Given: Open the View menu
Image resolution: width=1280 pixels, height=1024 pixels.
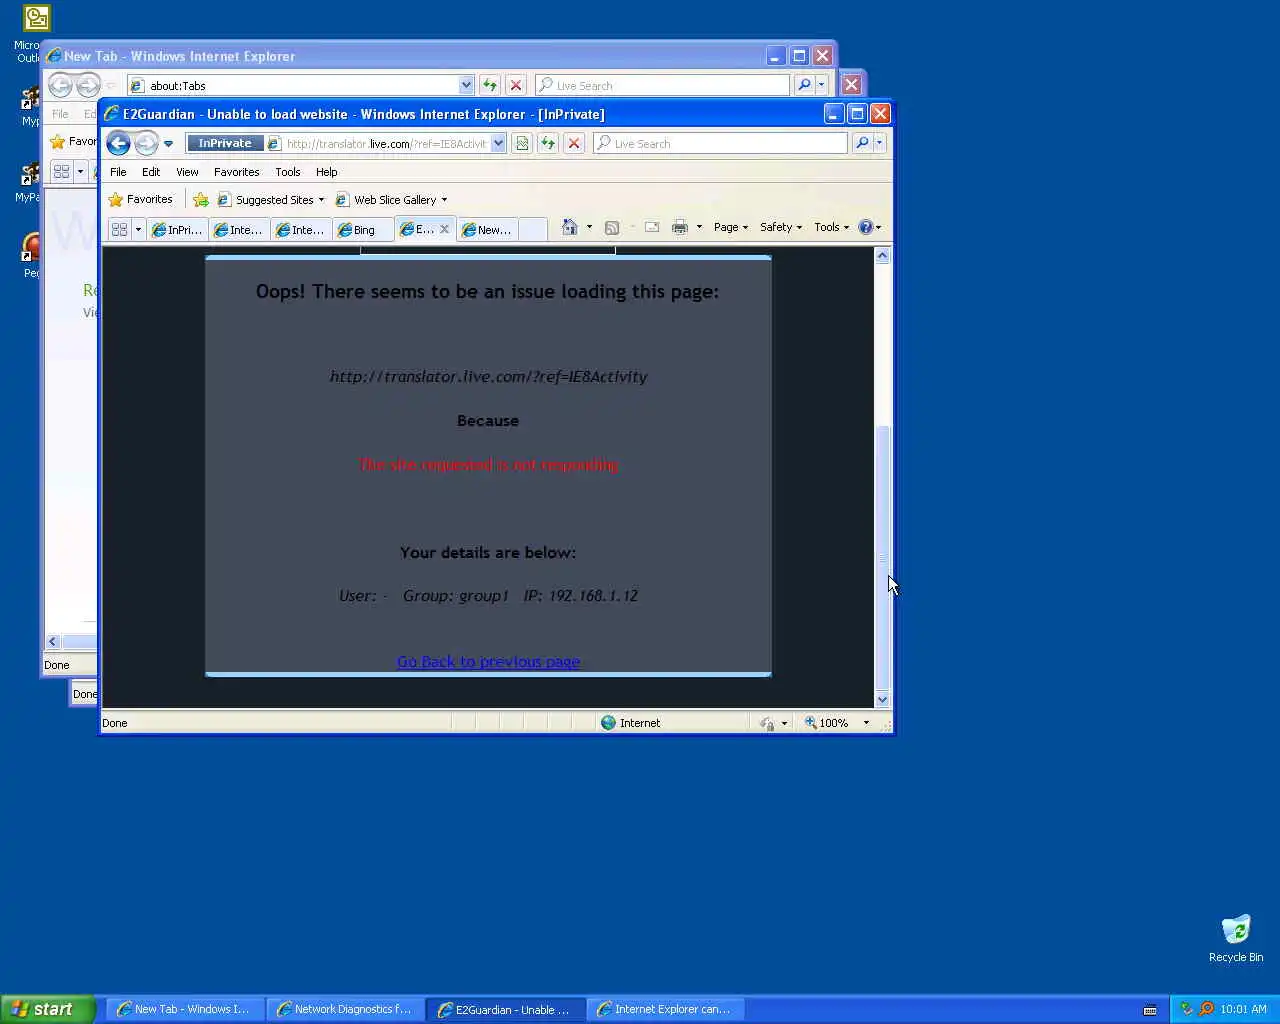Looking at the screenshot, I should pyautogui.click(x=187, y=172).
